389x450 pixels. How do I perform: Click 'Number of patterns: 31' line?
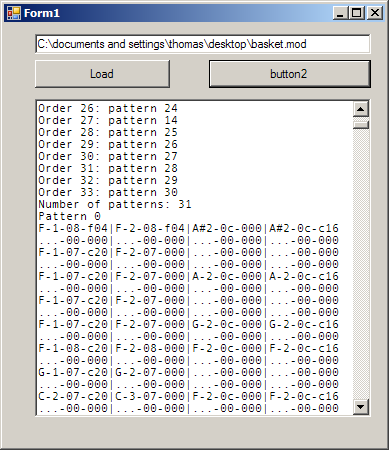click(115, 204)
